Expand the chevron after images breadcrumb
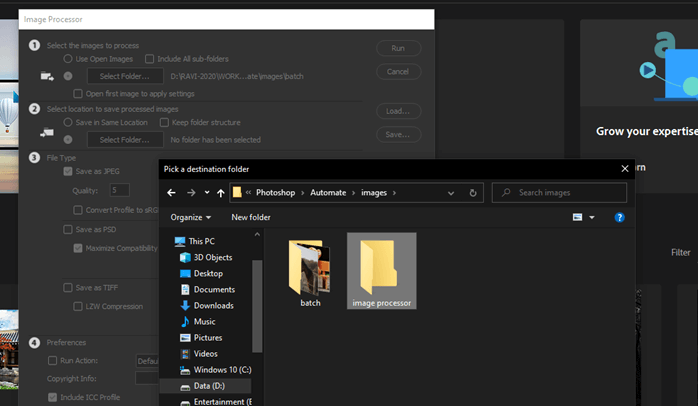 (394, 193)
